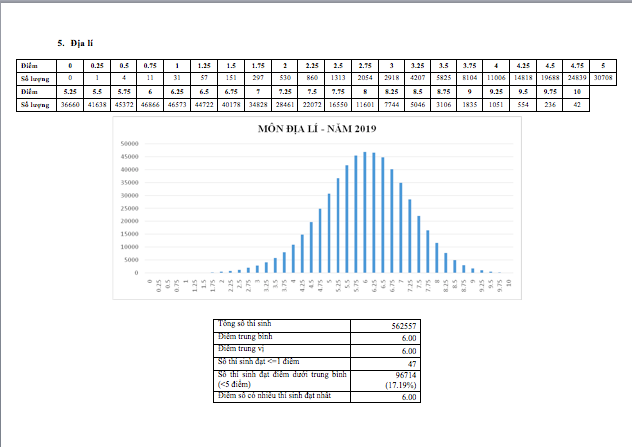632x447 pixels.
Task: Click the score header cell 9.75
Action: click(550, 92)
